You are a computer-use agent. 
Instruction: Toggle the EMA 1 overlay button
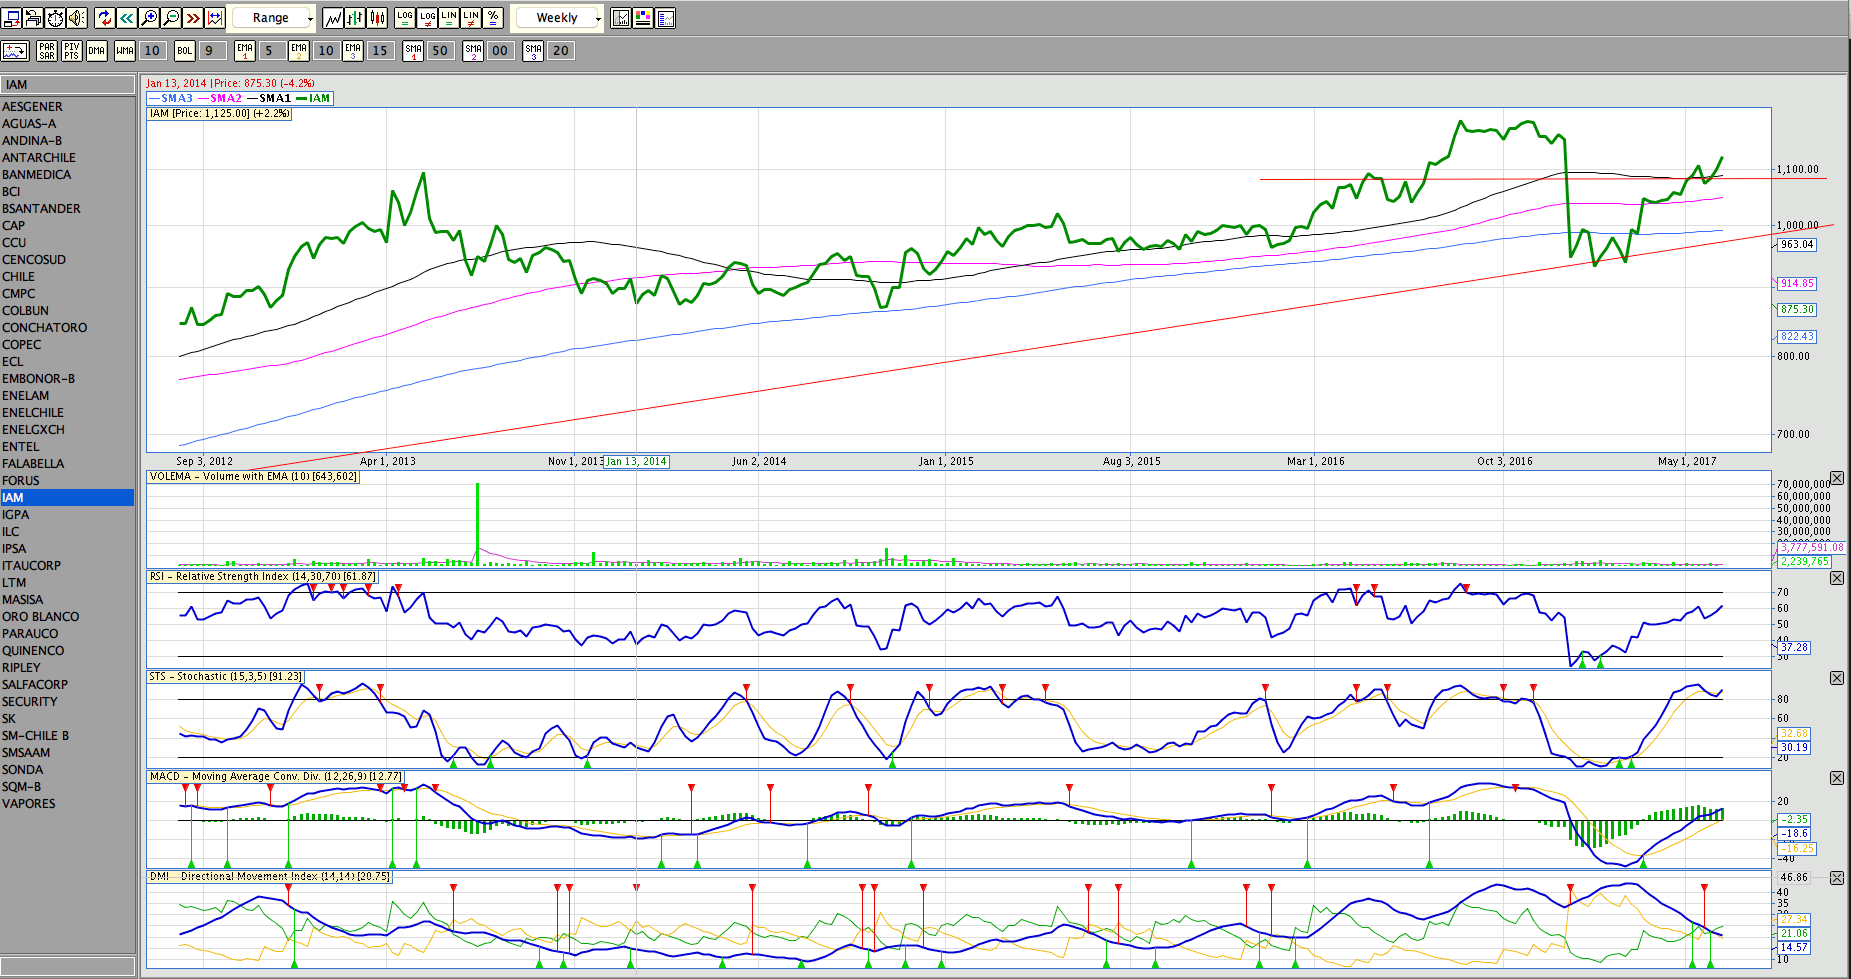tap(245, 51)
